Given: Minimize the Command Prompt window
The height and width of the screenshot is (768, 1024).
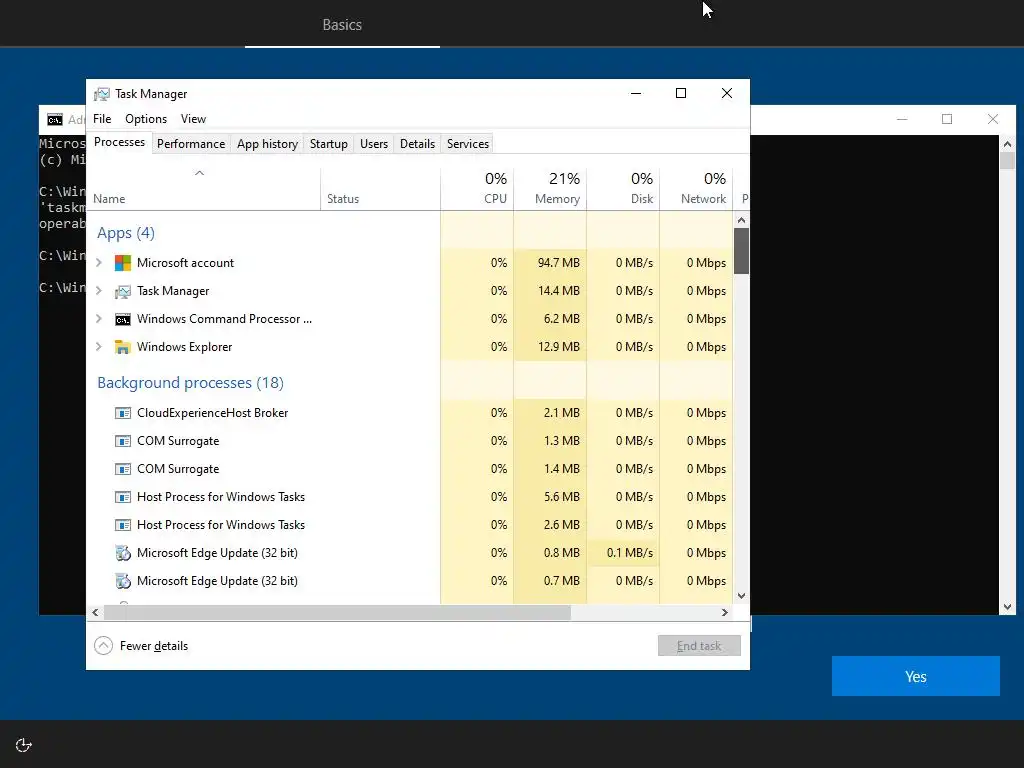Looking at the screenshot, I should coord(902,119).
